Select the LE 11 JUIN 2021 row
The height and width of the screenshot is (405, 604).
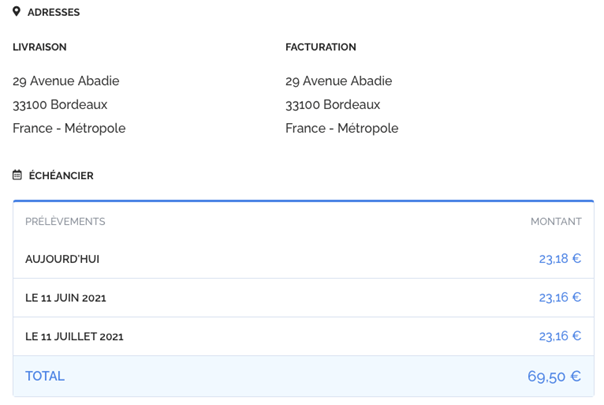(x=66, y=298)
